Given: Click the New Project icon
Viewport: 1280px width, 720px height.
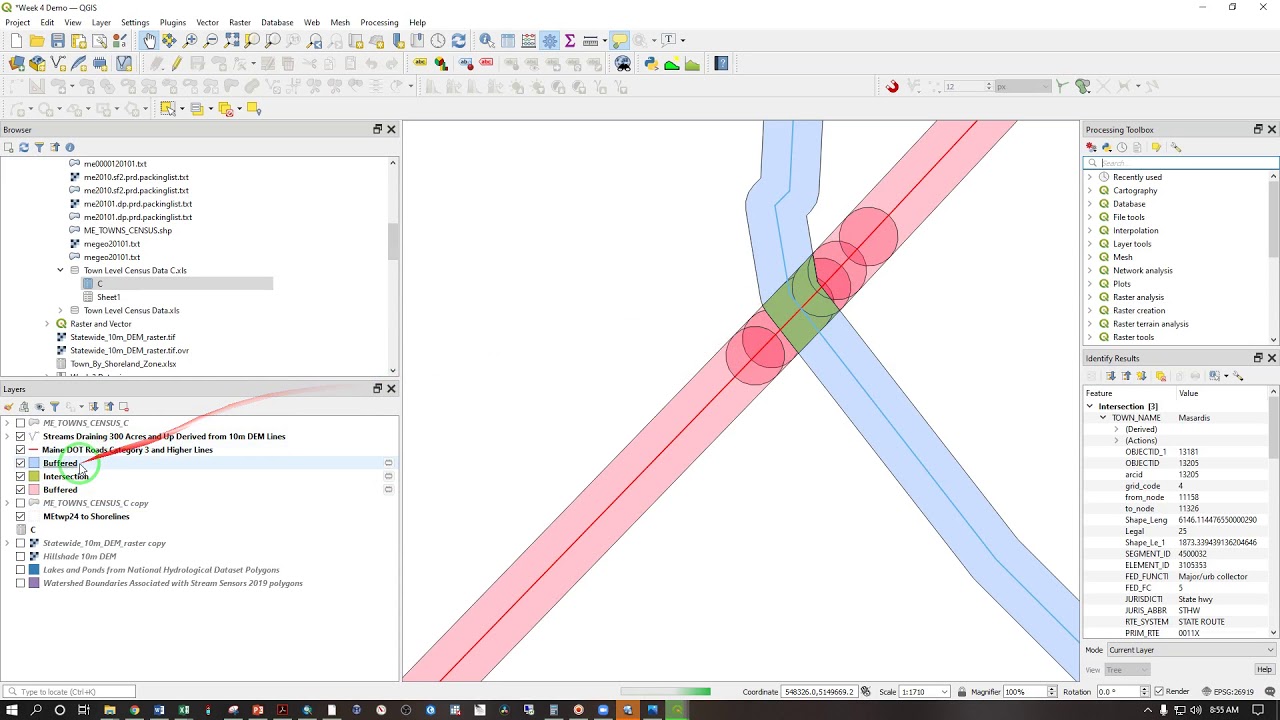Looking at the screenshot, I should click(16, 41).
